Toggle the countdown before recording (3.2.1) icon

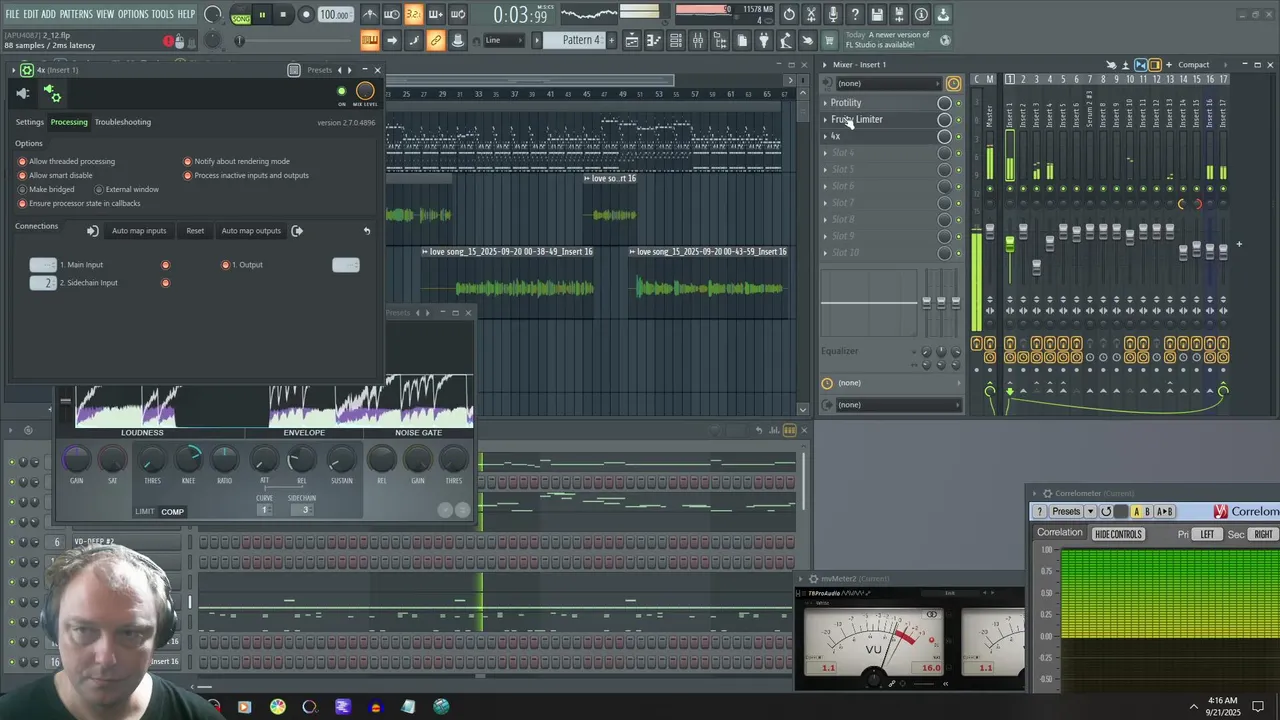tap(414, 15)
